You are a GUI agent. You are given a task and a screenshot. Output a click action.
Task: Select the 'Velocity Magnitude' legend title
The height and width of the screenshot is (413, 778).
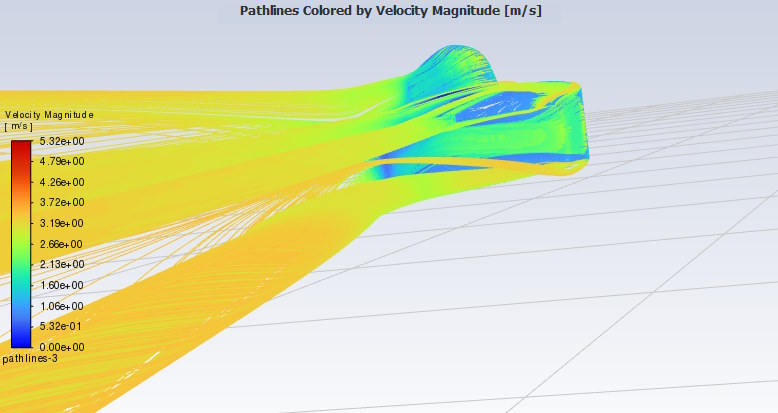(x=49, y=115)
